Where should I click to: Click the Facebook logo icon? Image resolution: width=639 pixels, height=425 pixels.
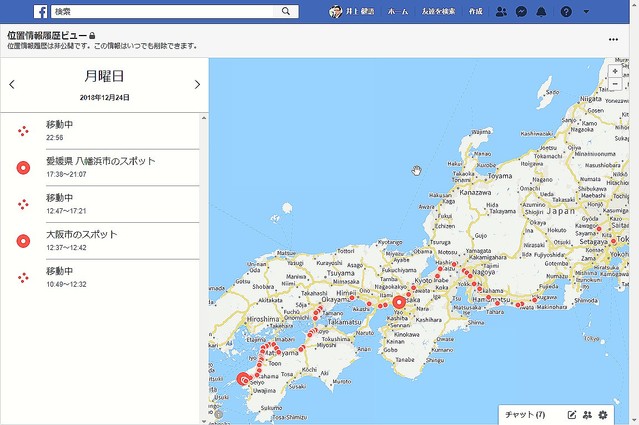click(x=40, y=11)
